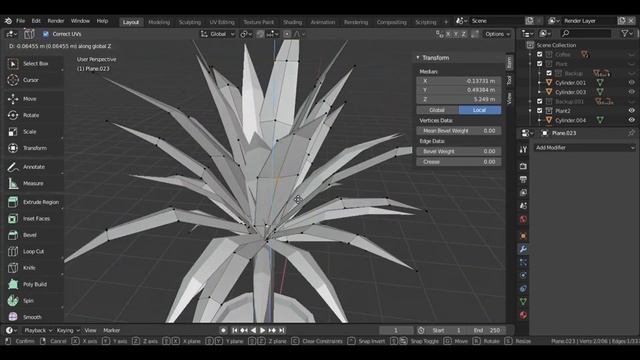Open the Object properties orange square tab
Image resolution: width=640 pixels, height=360 pixels.
coord(523,236)
